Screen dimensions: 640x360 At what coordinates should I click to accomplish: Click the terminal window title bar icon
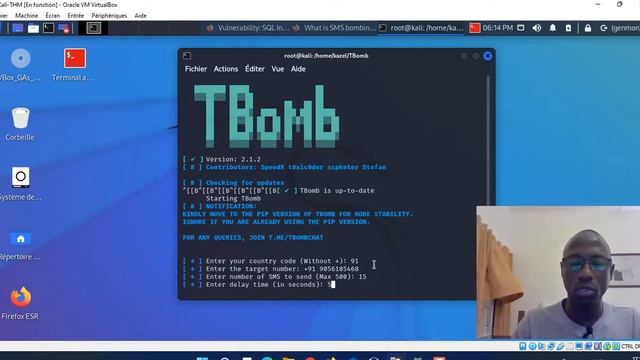[x=187, y=56]
